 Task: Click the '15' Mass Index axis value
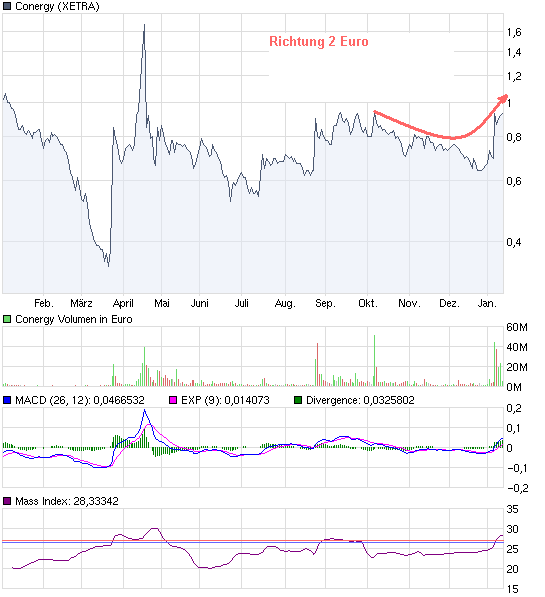point(513,589)
